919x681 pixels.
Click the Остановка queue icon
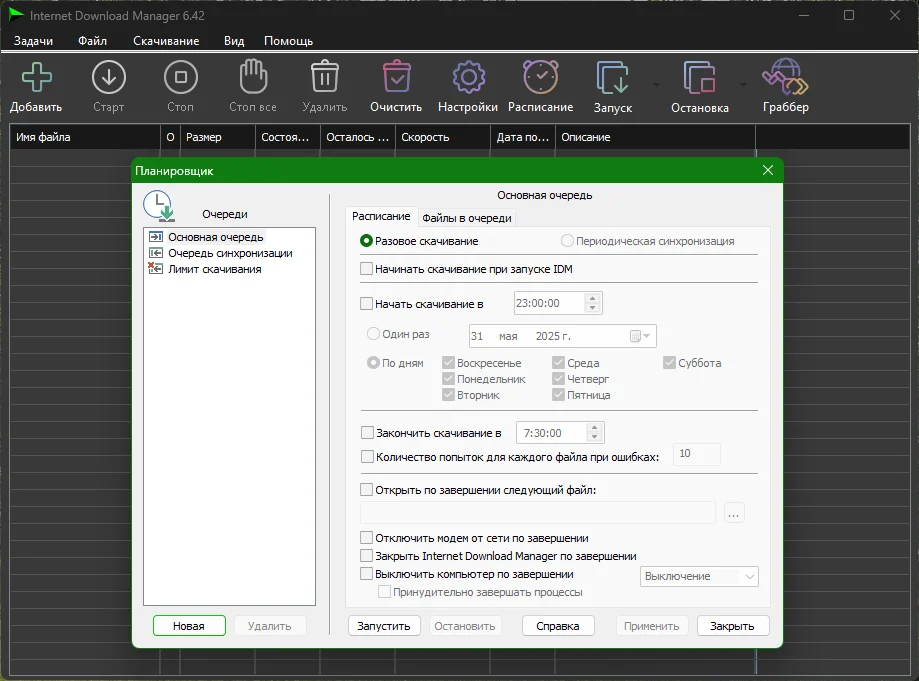[699, 78]
